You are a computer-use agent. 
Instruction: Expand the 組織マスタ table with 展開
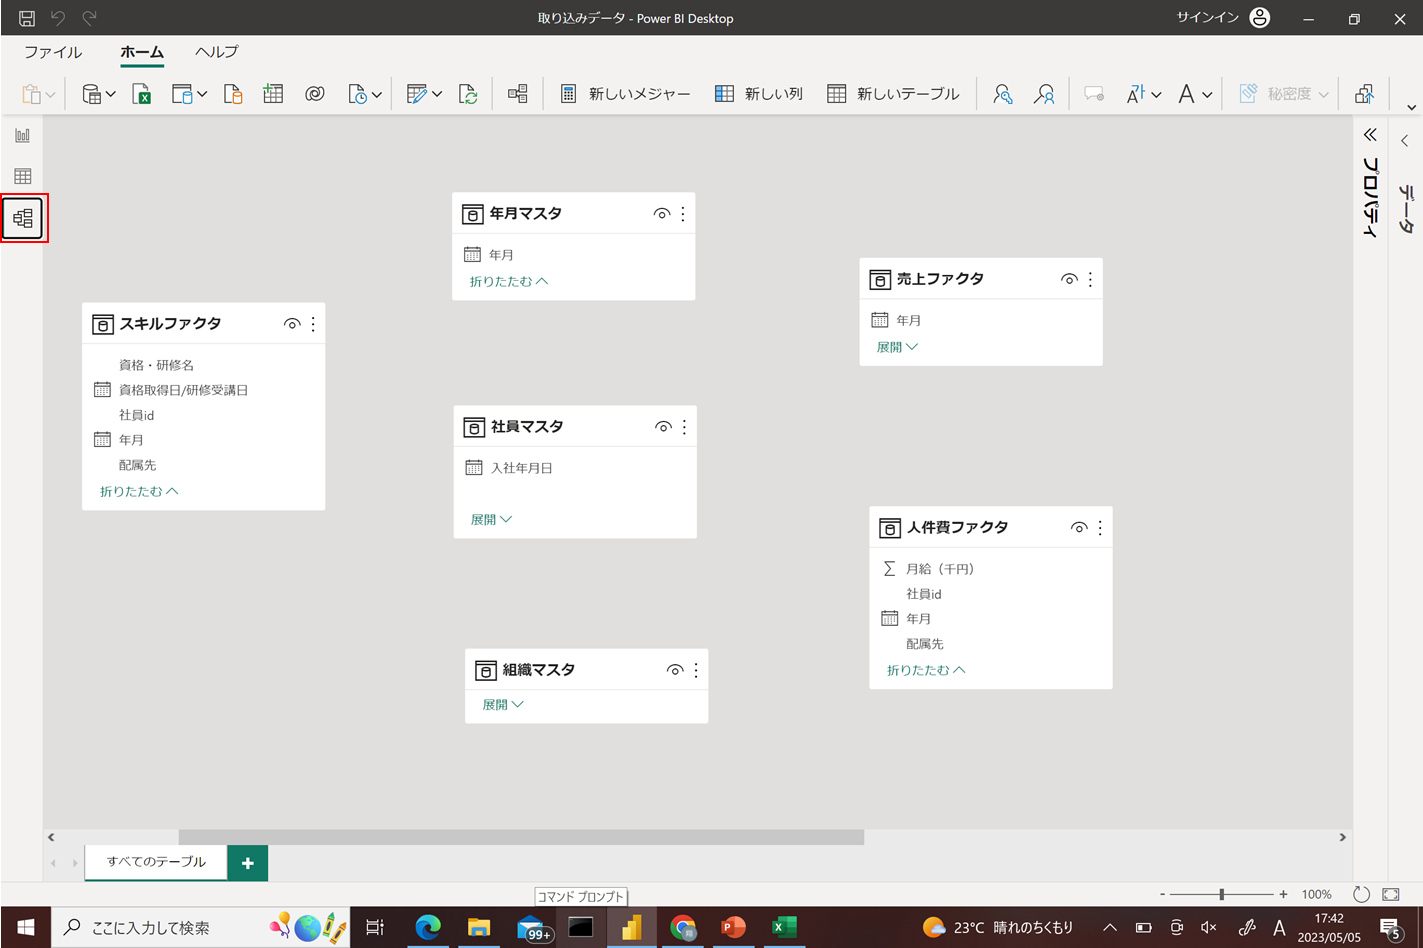[503, 705]
